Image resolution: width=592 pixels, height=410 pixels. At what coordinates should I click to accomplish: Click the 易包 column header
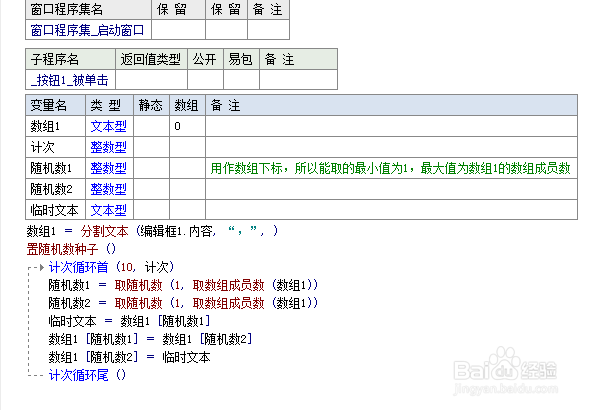tap(241, 59)
